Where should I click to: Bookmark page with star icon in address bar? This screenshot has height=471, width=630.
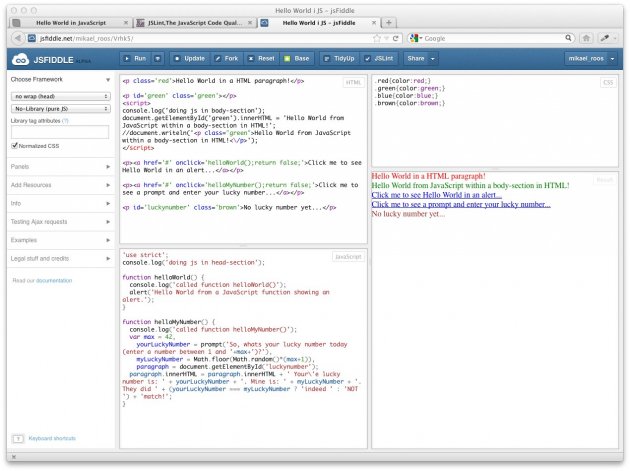pyautogui.click(x=377, y=38)
